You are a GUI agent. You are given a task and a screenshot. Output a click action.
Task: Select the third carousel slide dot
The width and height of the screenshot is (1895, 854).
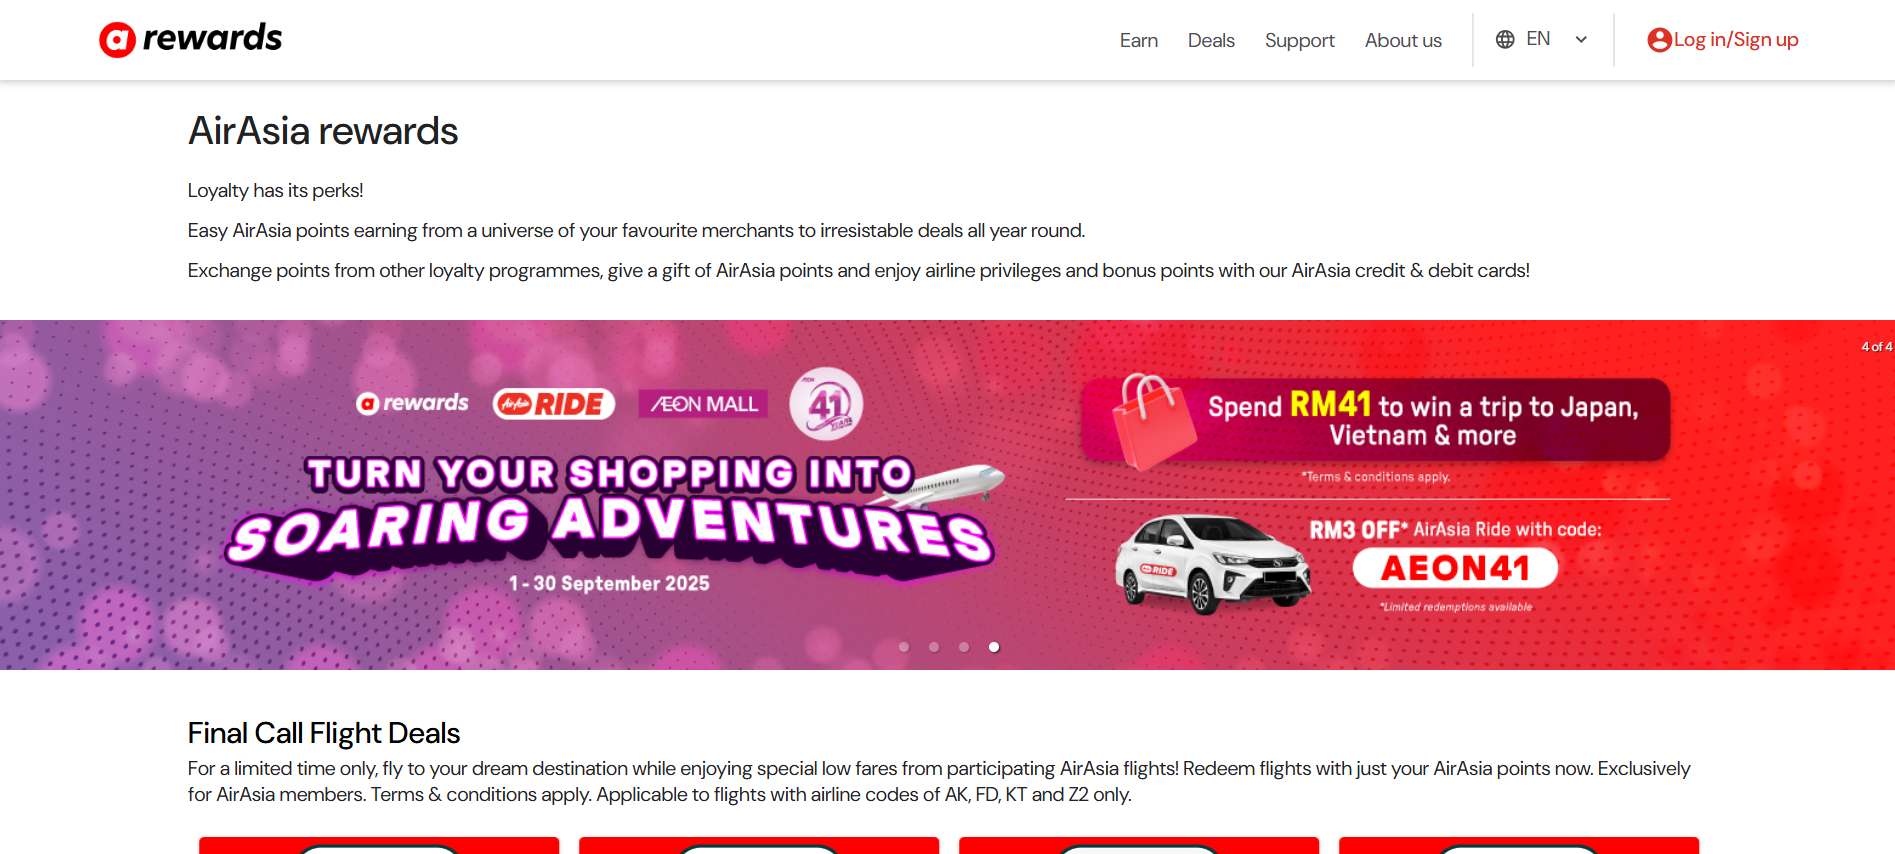click(964, 647)
